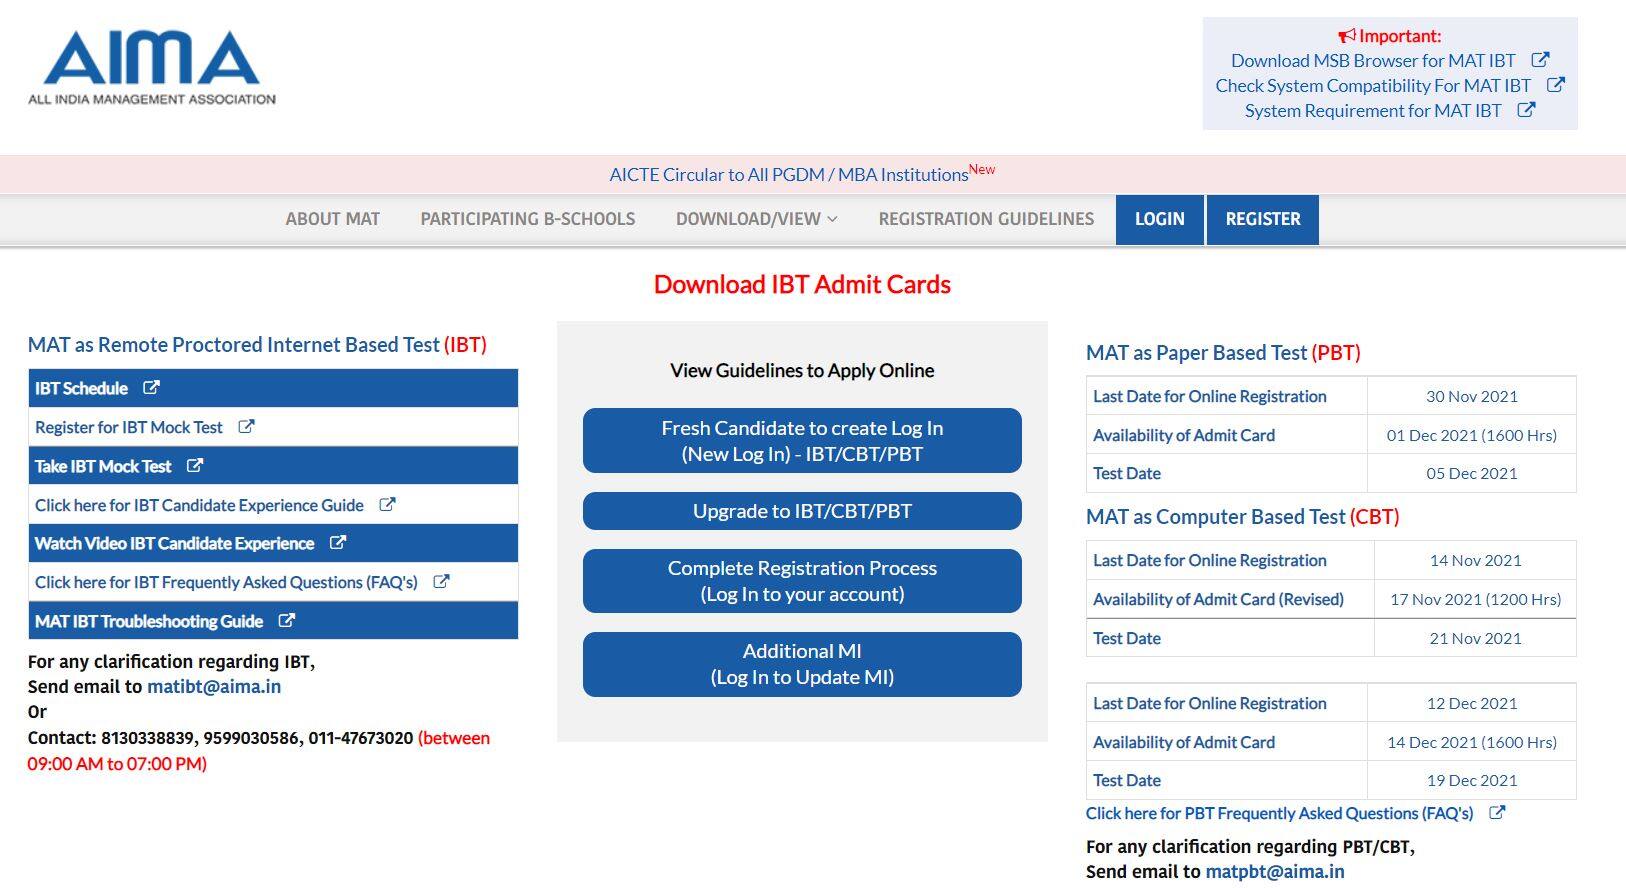
Task: Click the LOGIN button in navbar
Action: point(1159,219)
